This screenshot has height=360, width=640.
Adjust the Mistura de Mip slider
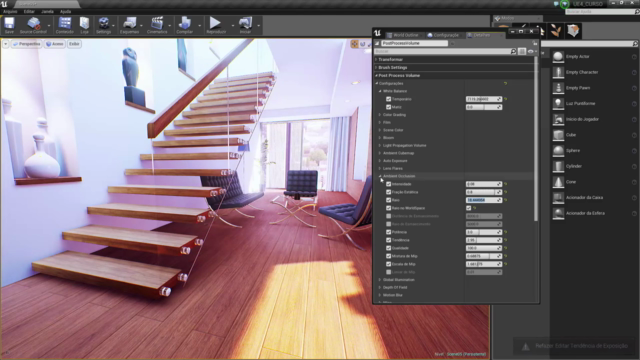(x=484, y=256)
